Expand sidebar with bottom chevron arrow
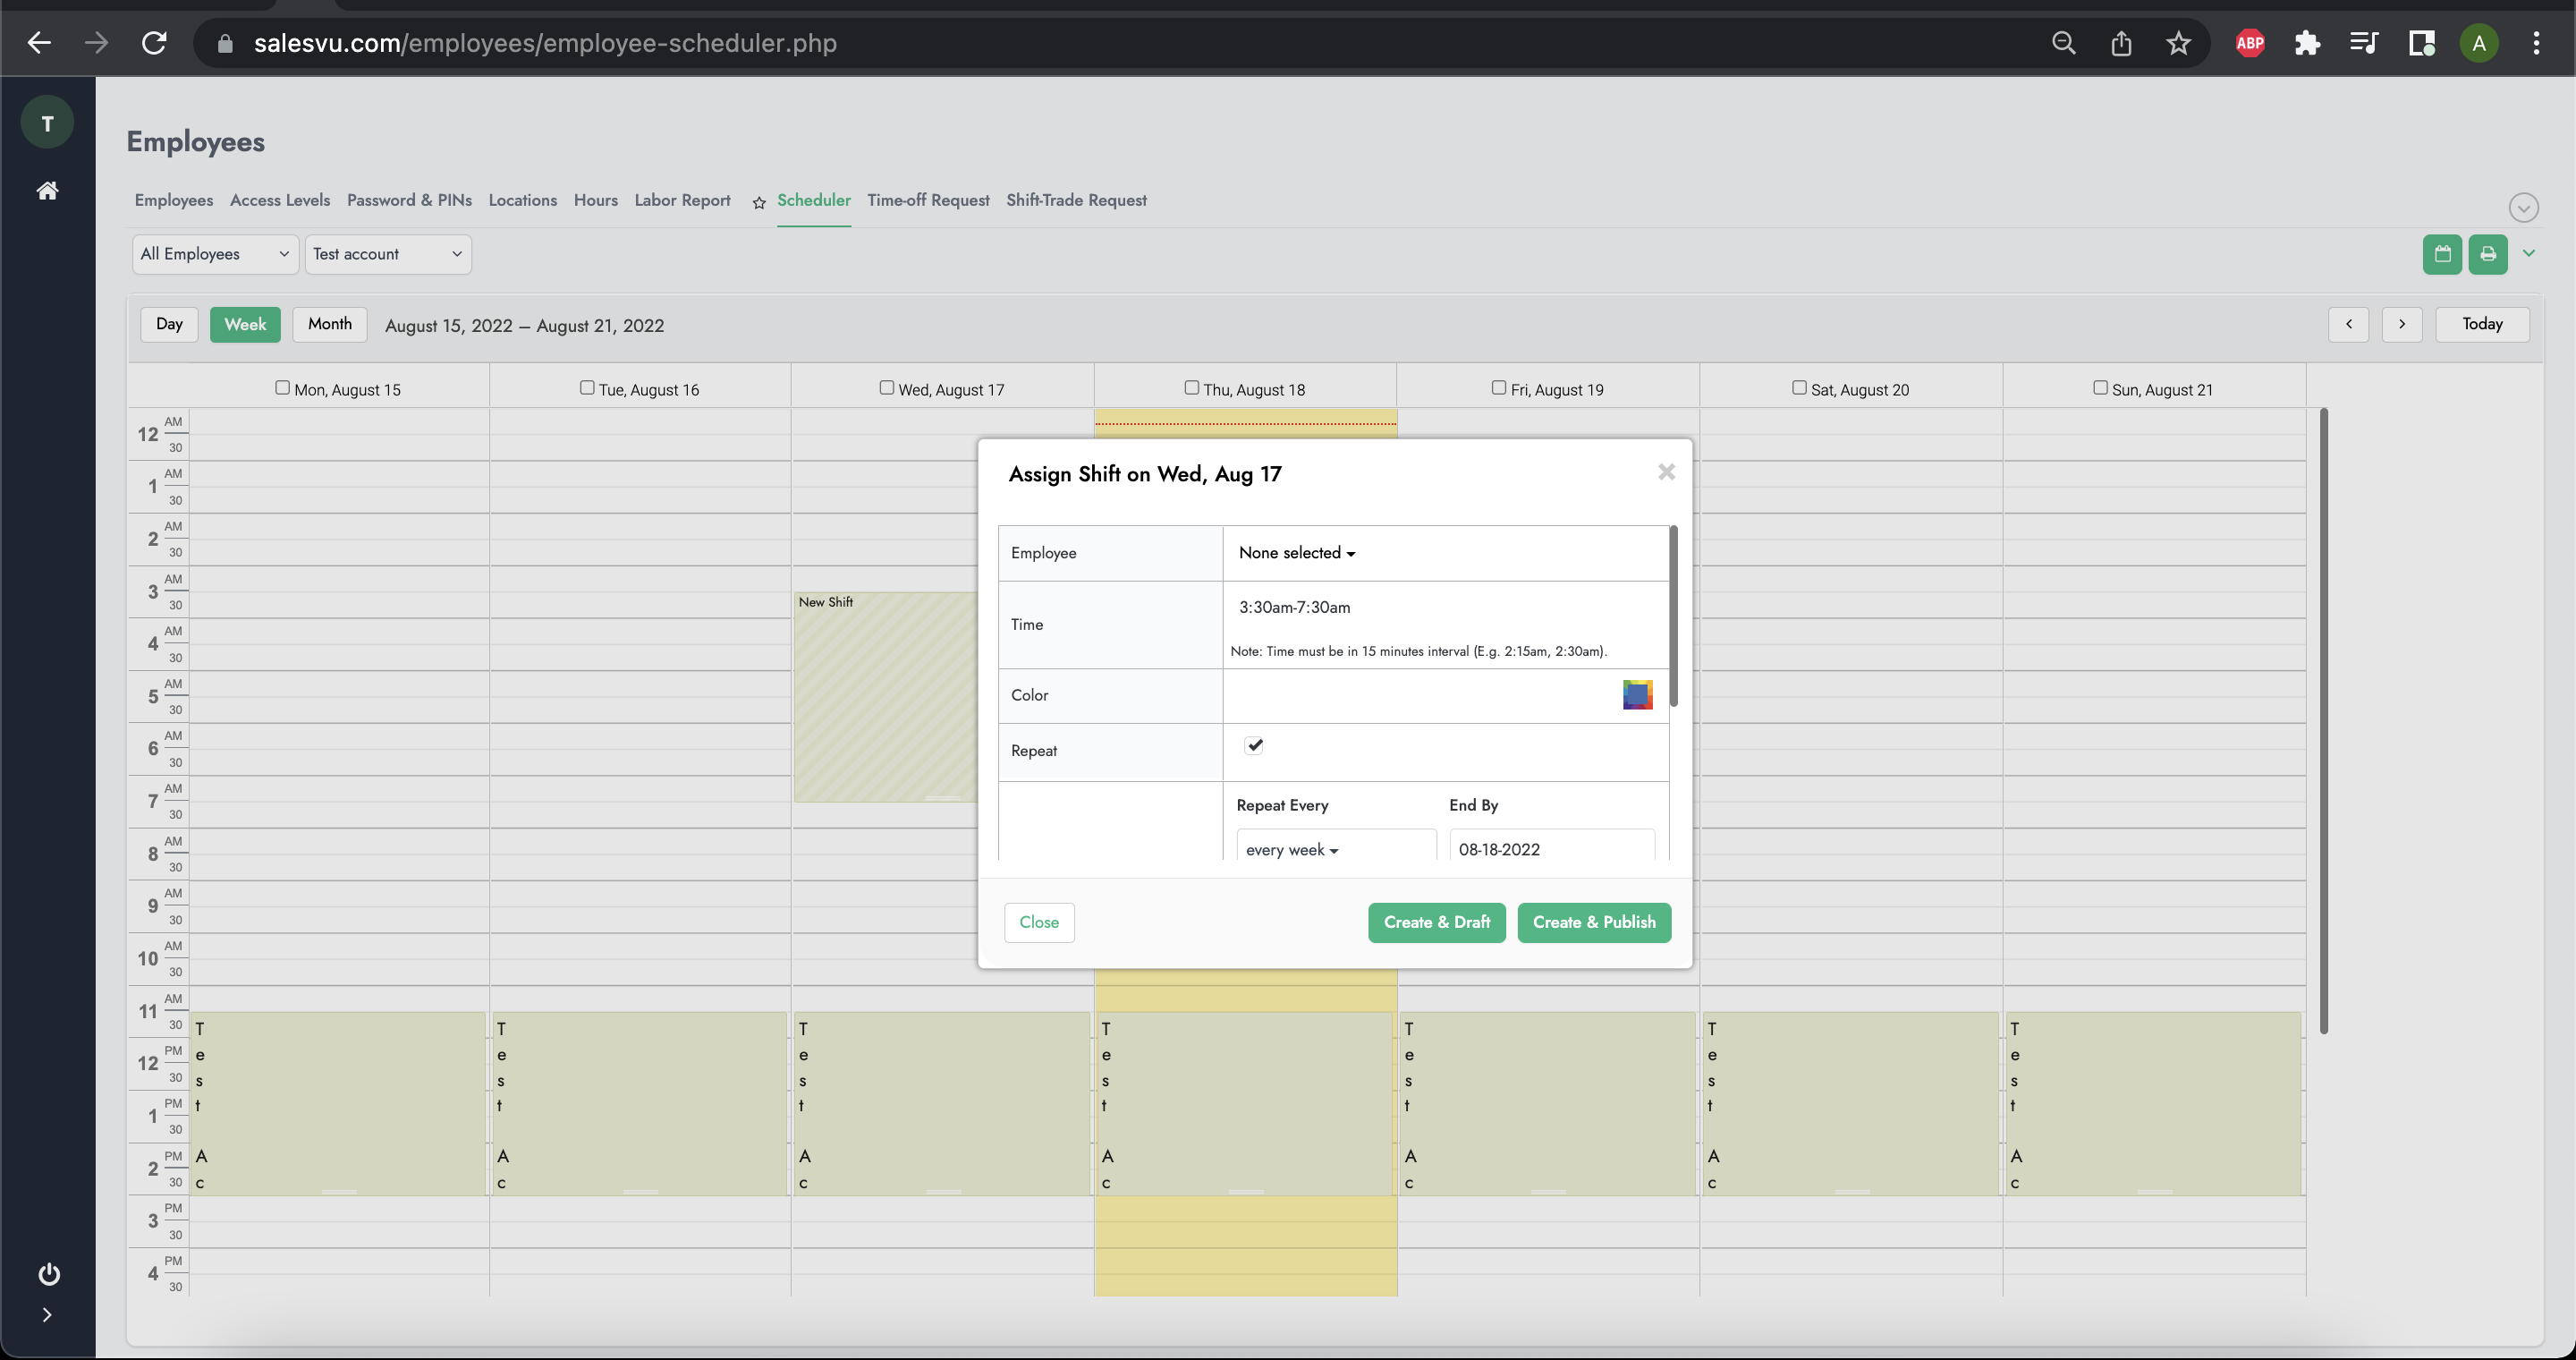Viewport: 2576px width, 1360px height. tap(47, 1314)
